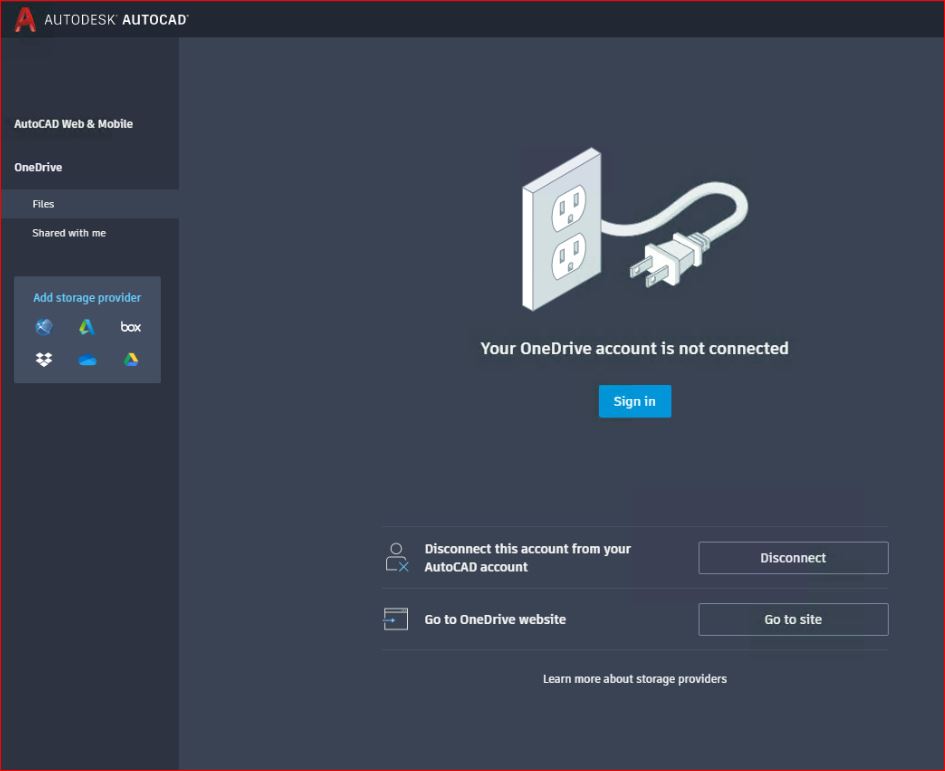Open Files under OneDrive

(x=90, y=204)
